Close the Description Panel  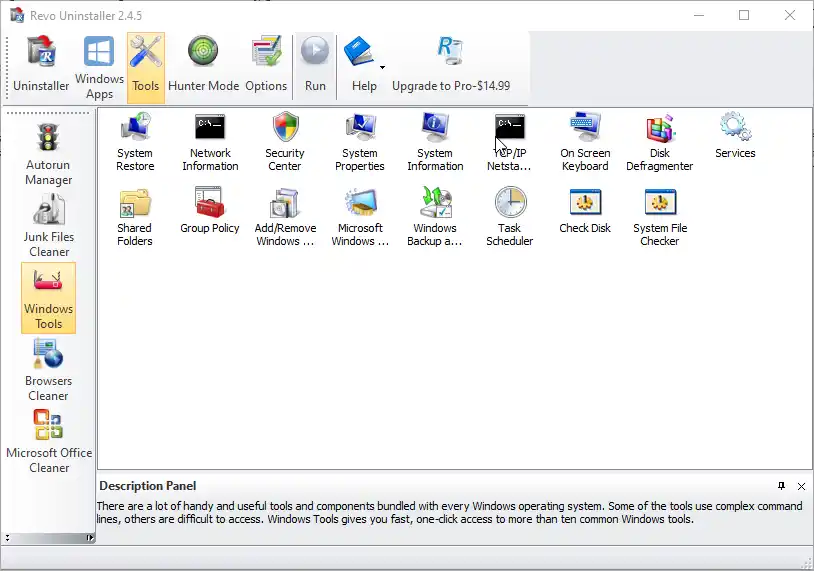coord(802,486)
